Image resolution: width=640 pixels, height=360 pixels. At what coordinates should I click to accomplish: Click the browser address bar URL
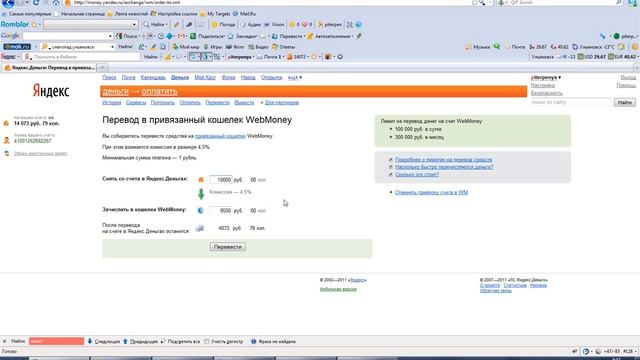click(127, 2)
